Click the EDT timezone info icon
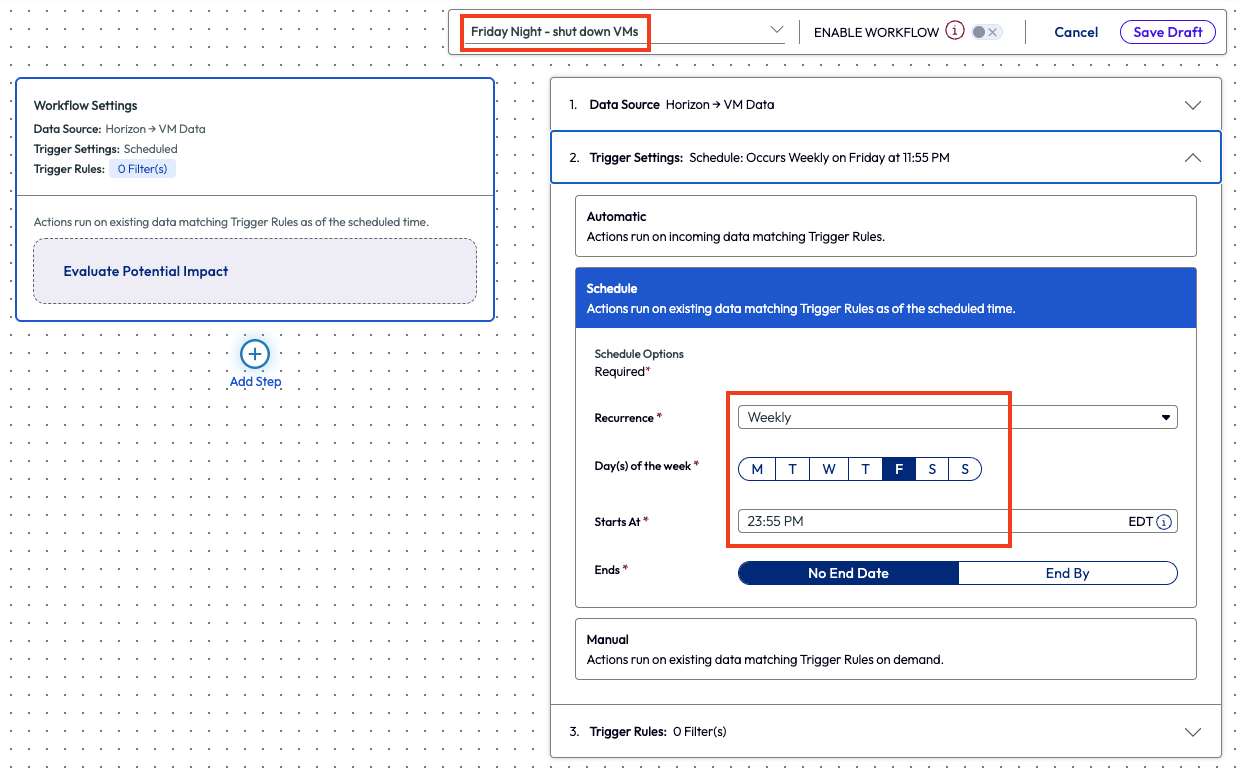1242x774 pixels. 1164,522
